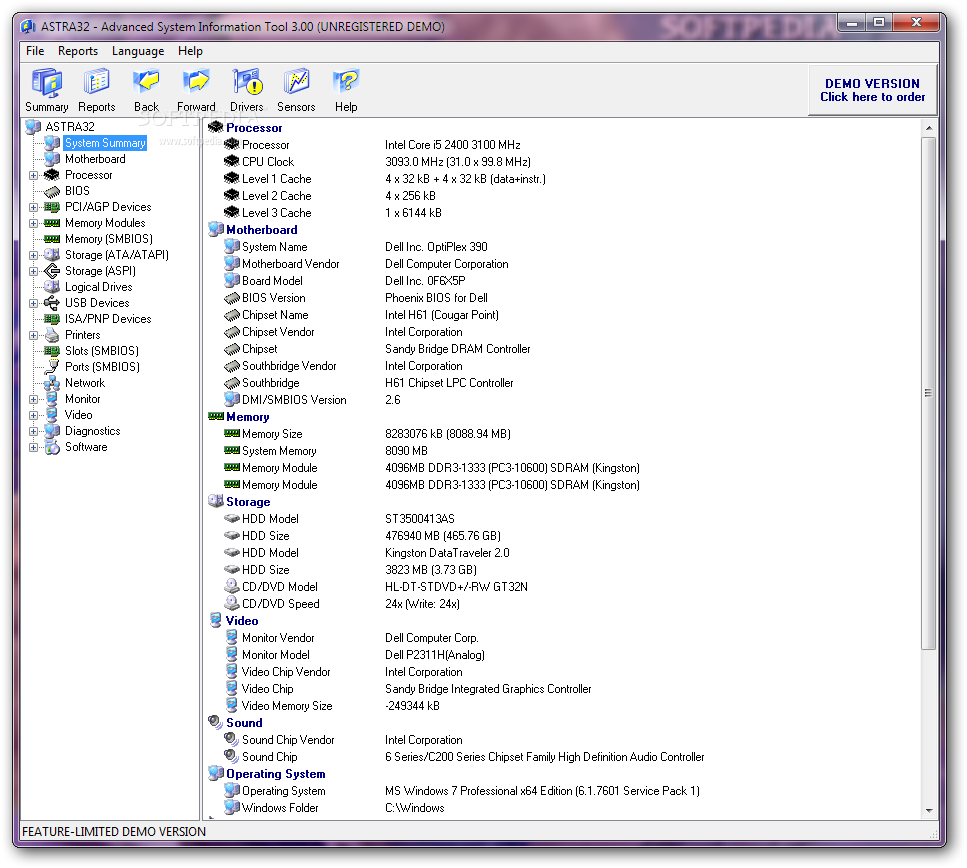Screen dimensions: 967x868
Task: Click the Slots (SMBIOS) icon in tree
Action: click(x=52, y=351)
